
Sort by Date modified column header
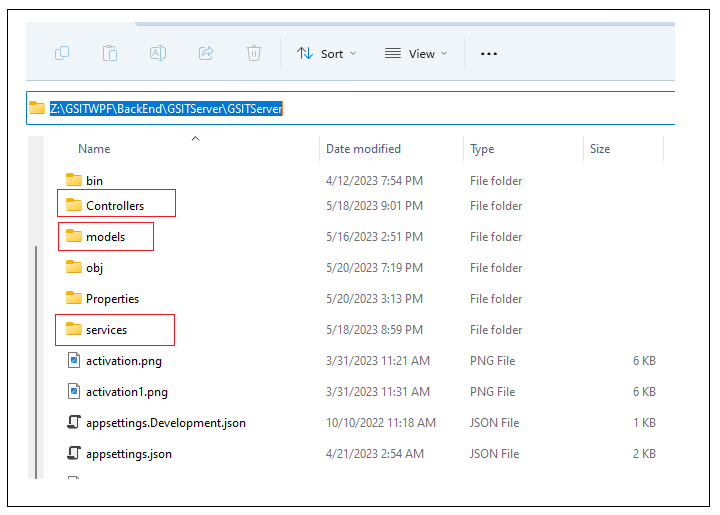[x=363, y=149]
